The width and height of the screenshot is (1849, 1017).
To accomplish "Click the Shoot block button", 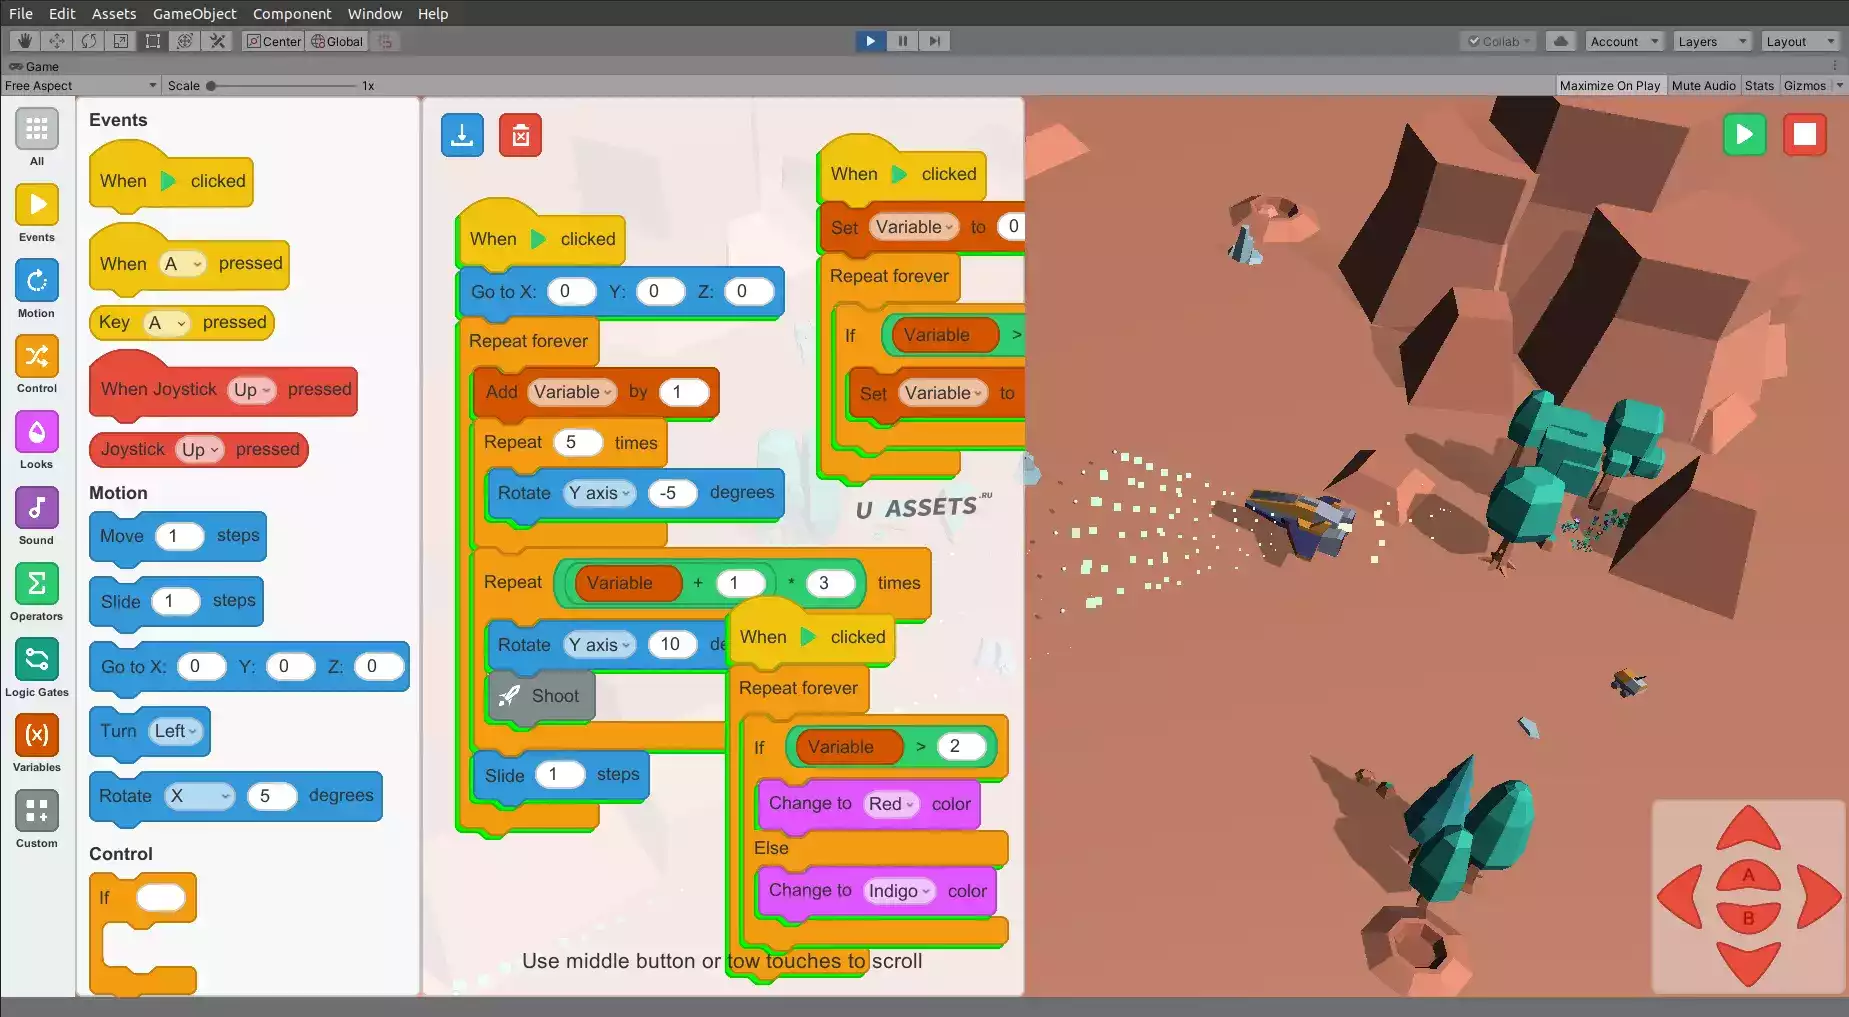I will click(541, 696).
